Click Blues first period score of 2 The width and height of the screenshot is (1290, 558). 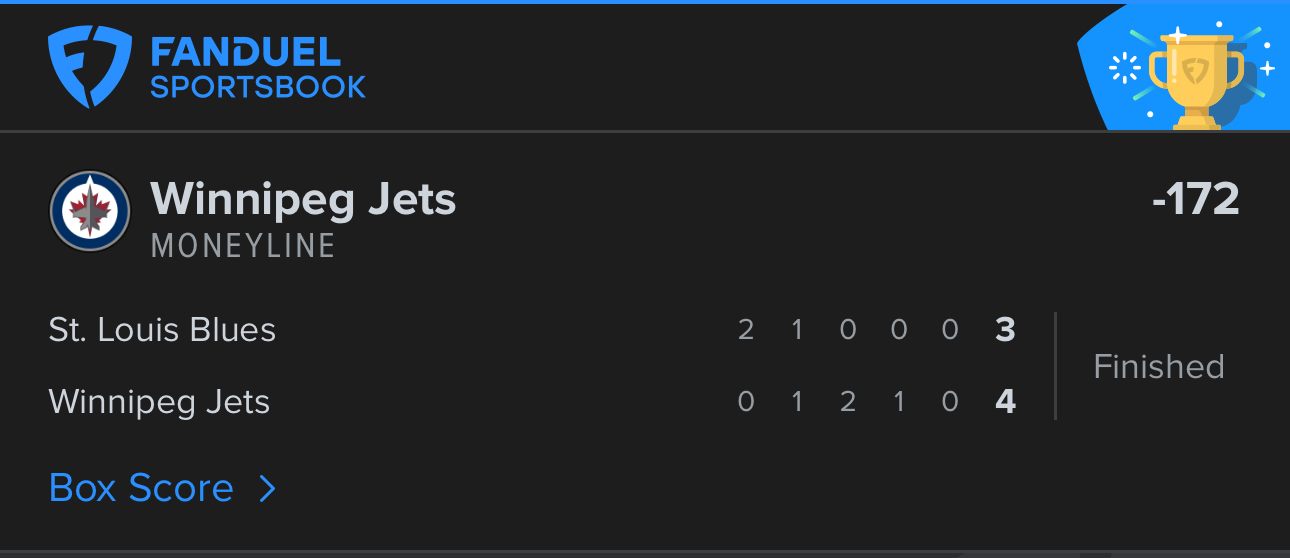tap(746, 330)
